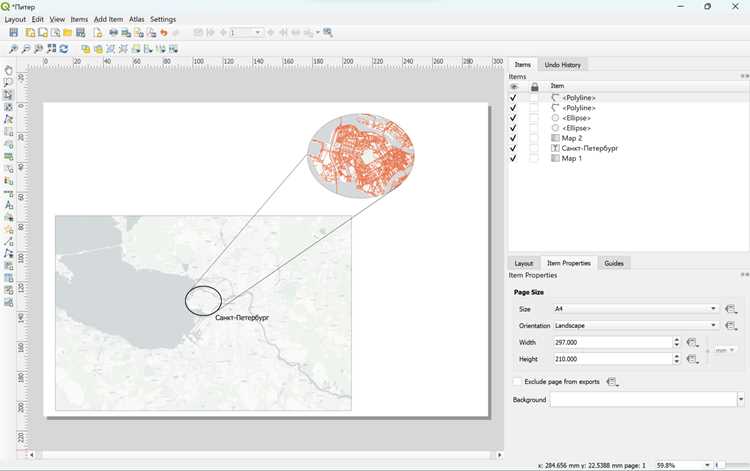Increase Height with stepper arrow
The height and width of the screenshot is (471, 750).
click(676, 356)
